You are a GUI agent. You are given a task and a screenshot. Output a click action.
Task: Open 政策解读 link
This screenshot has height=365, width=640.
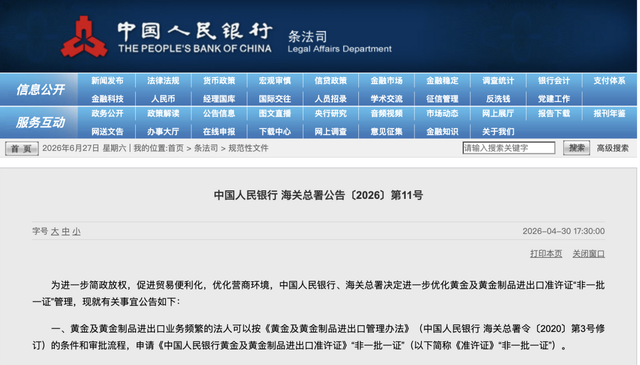163,114
